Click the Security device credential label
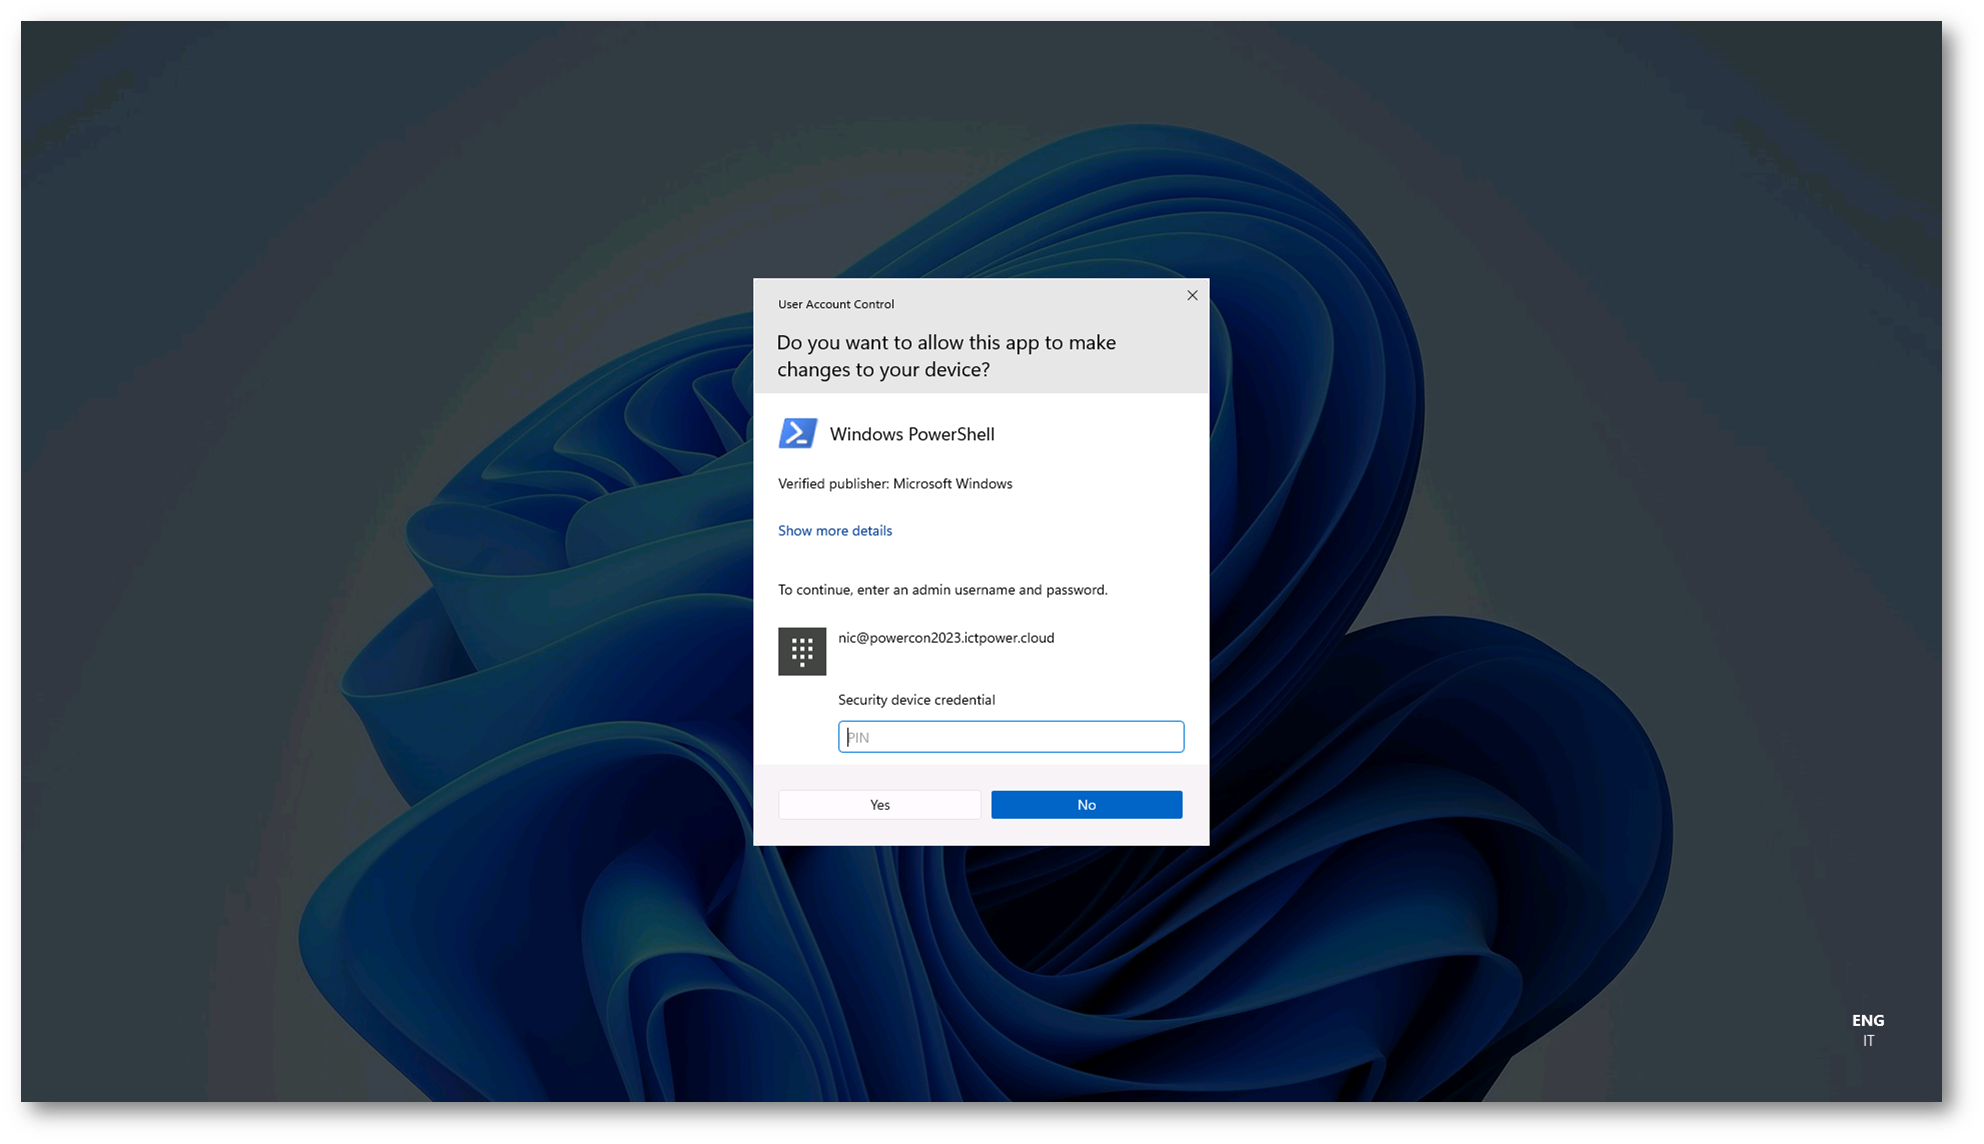1984x1144 pixels. click(x=916, y=700)
